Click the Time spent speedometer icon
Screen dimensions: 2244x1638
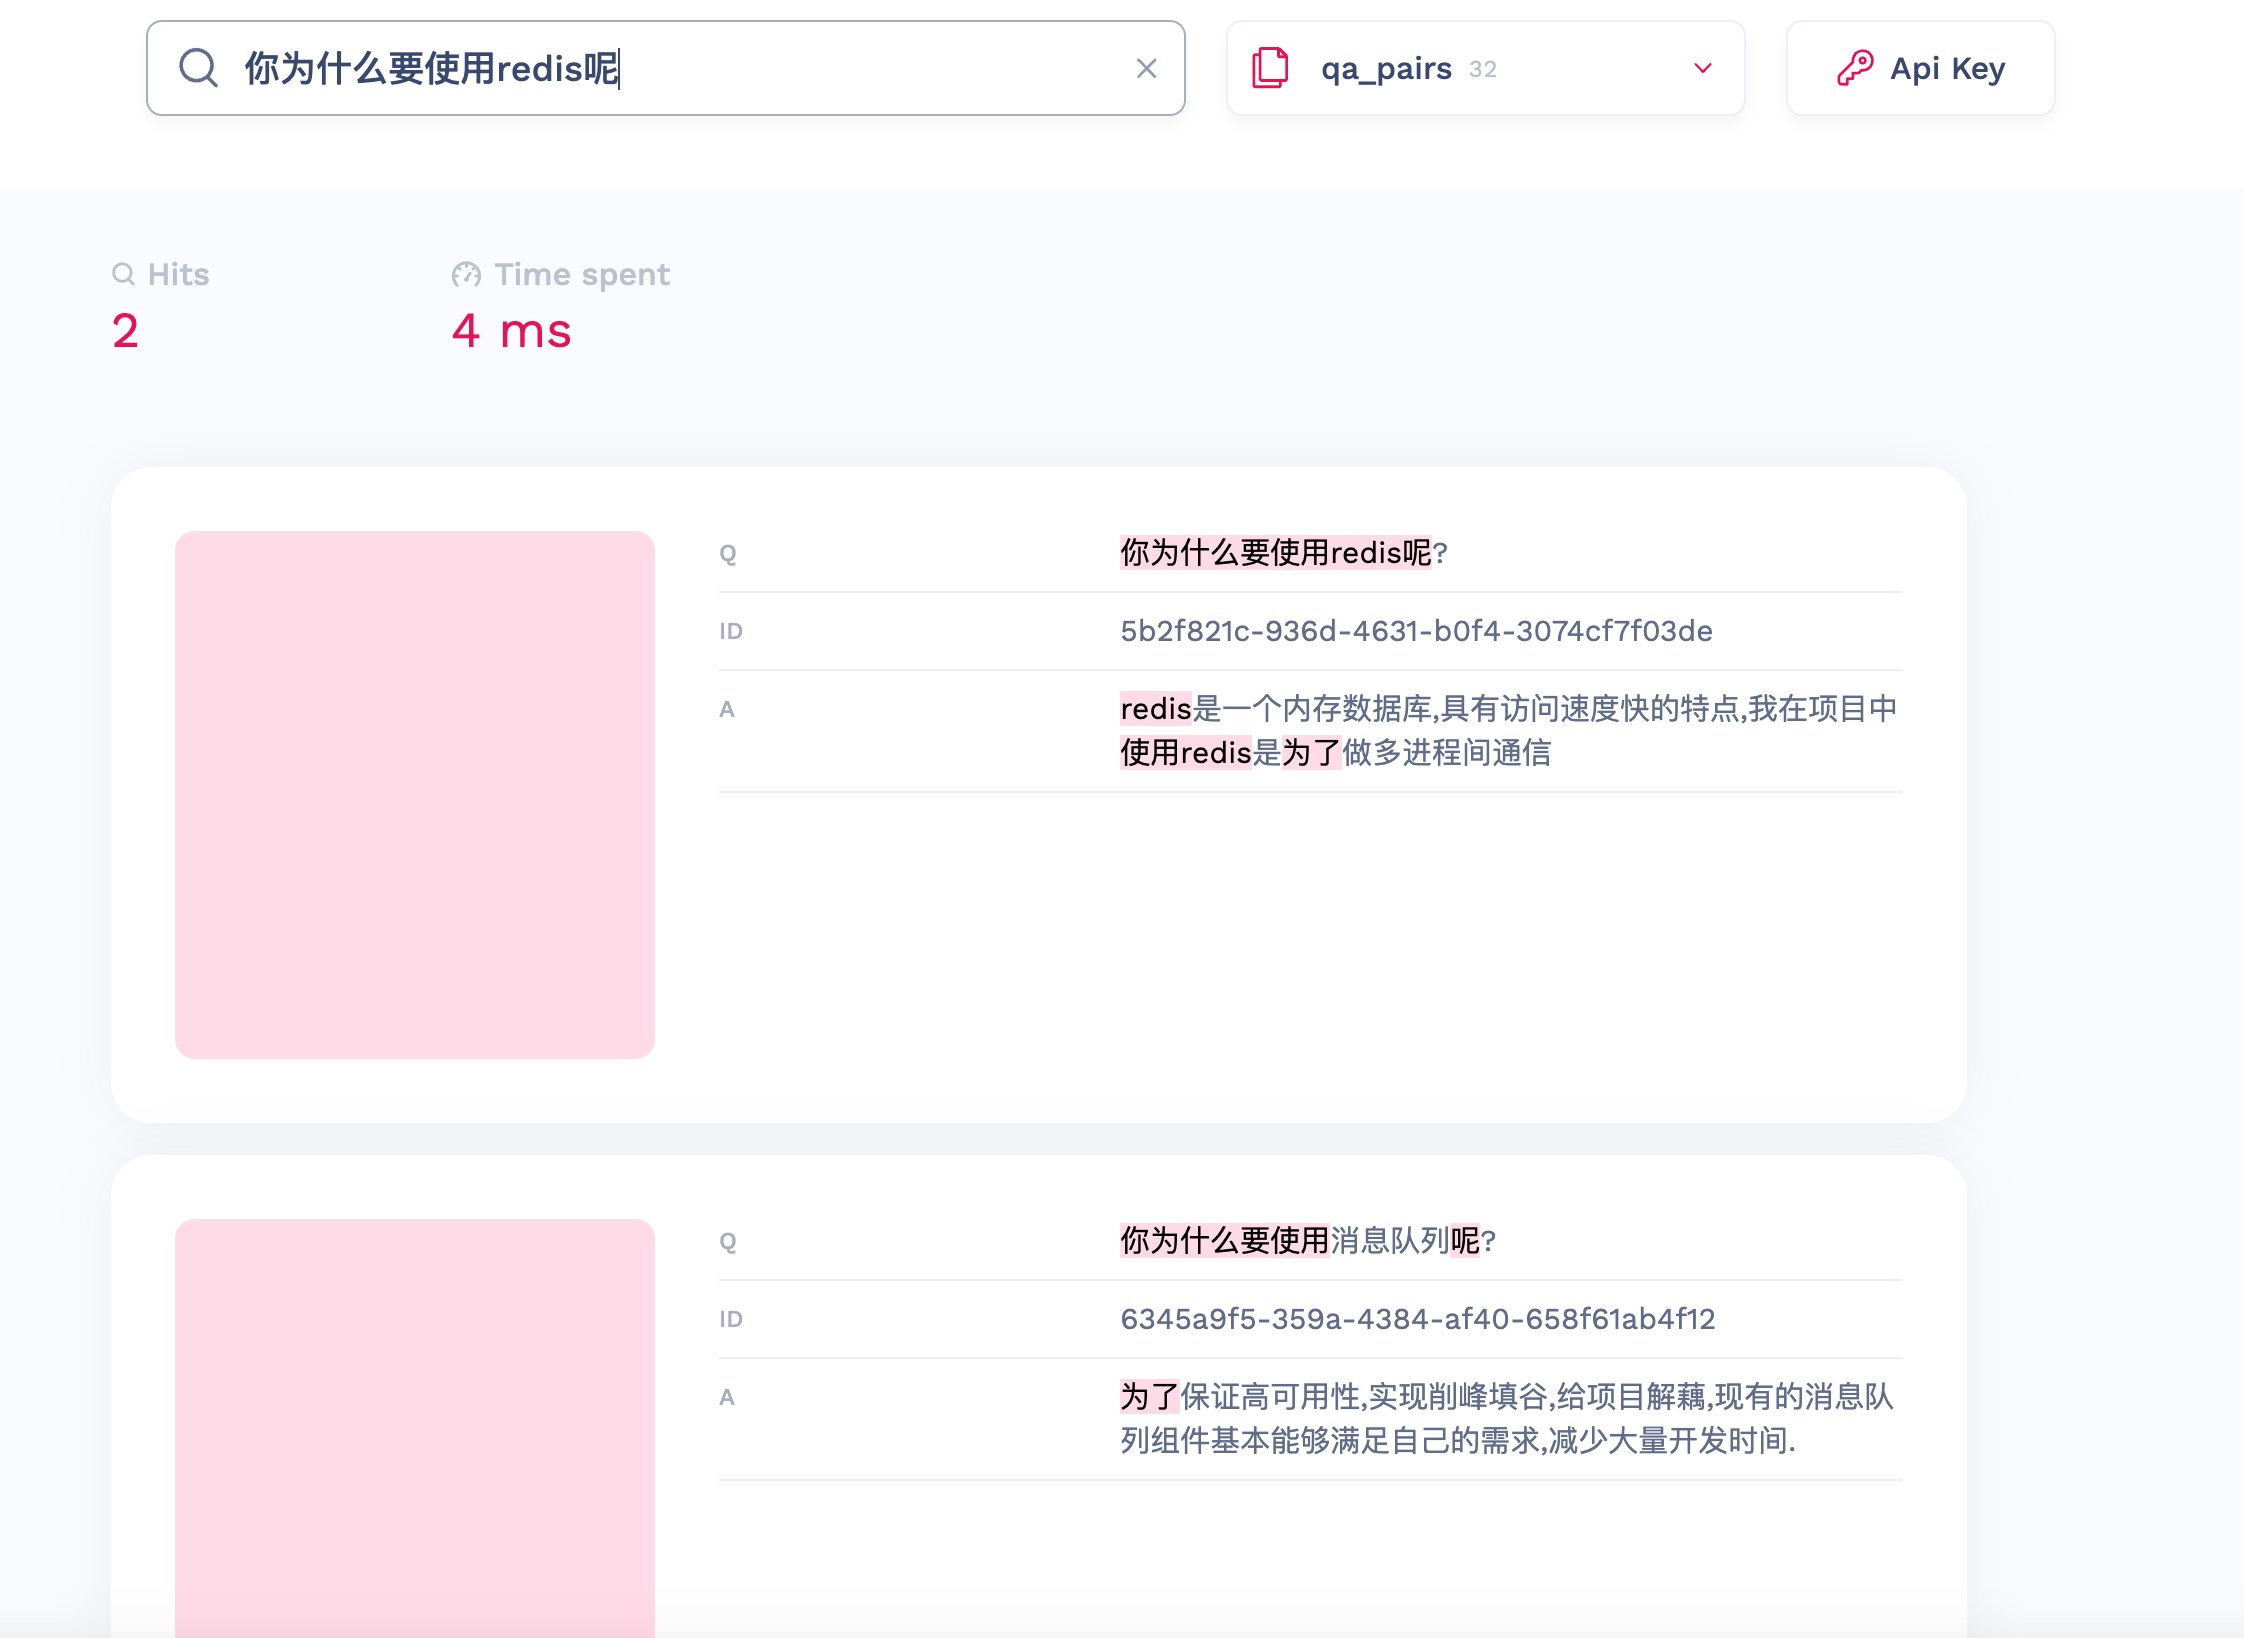(x=466, y=274)
